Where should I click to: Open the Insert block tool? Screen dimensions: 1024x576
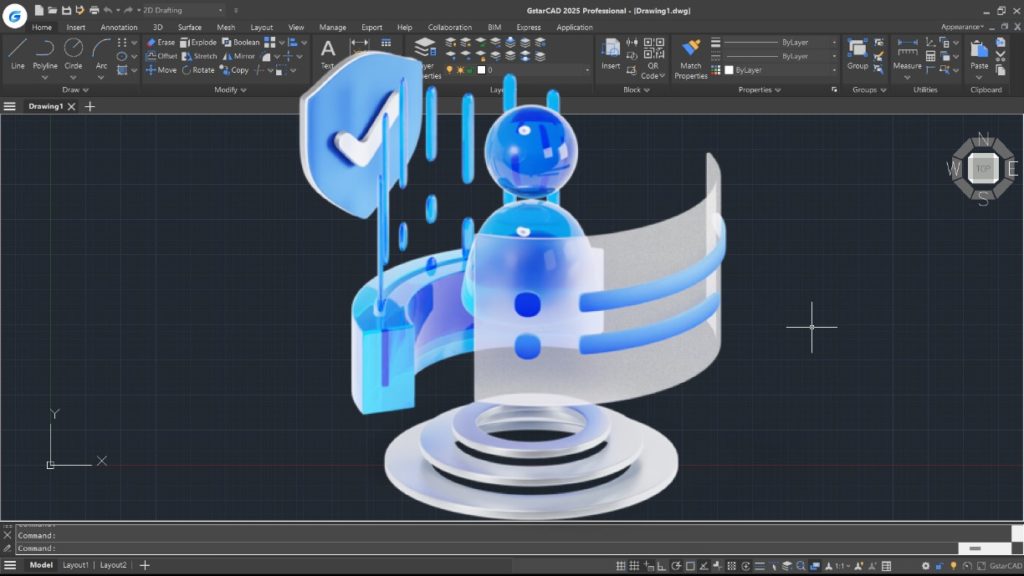[x=610, y=52]
